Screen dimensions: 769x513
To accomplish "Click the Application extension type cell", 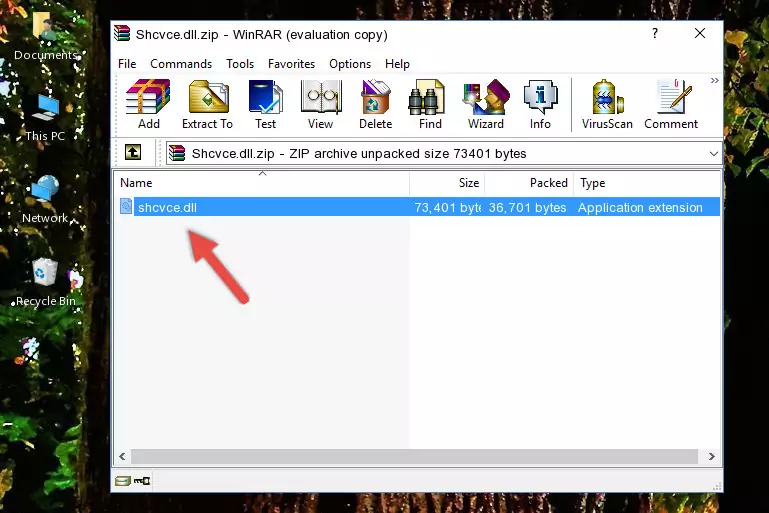I will coord(640,207).
